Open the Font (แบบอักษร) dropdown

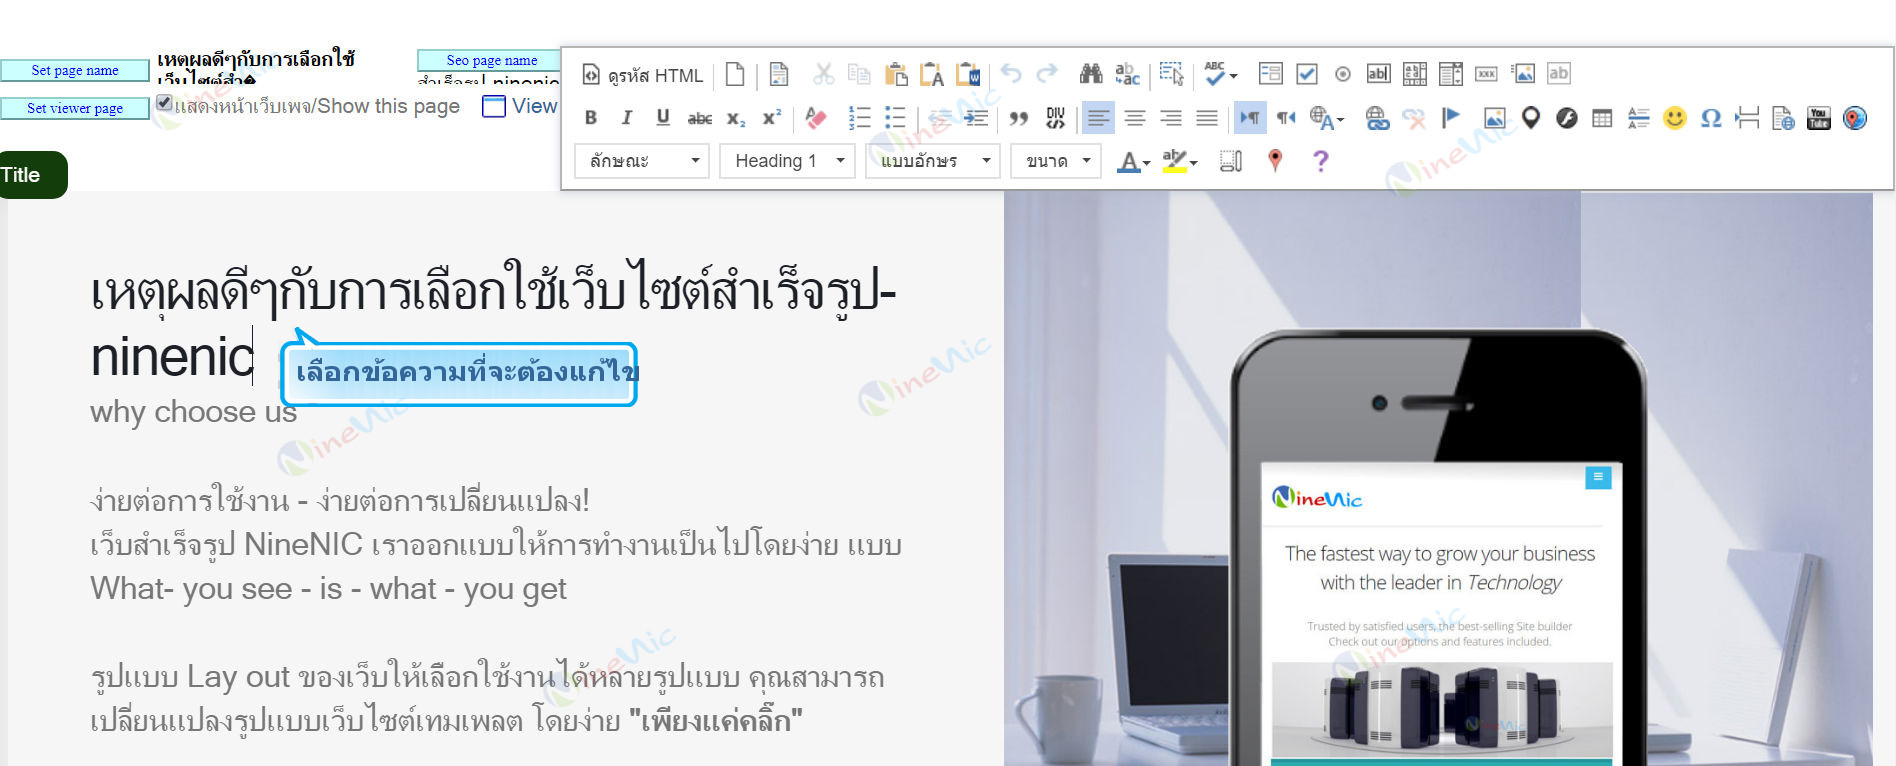click(x=933, y=161)
